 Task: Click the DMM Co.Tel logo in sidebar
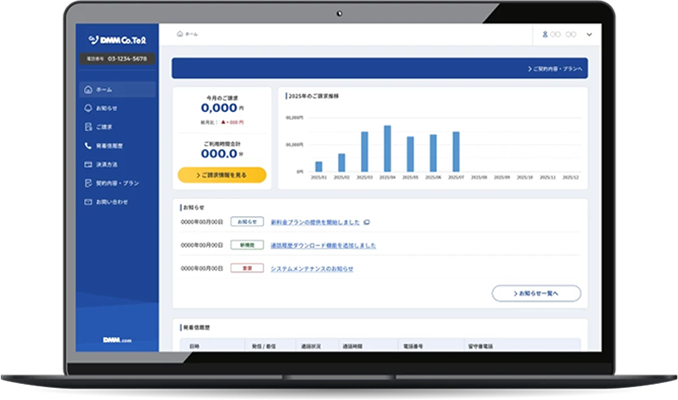point(117,40)
